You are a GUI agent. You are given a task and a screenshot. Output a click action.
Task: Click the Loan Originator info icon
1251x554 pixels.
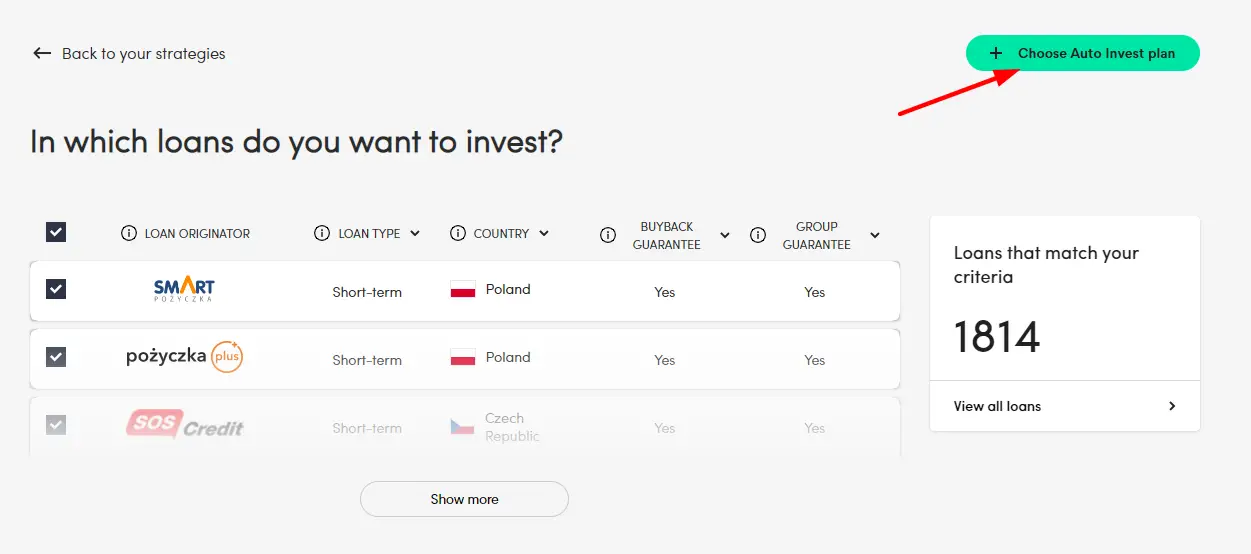tap(128, 233)
